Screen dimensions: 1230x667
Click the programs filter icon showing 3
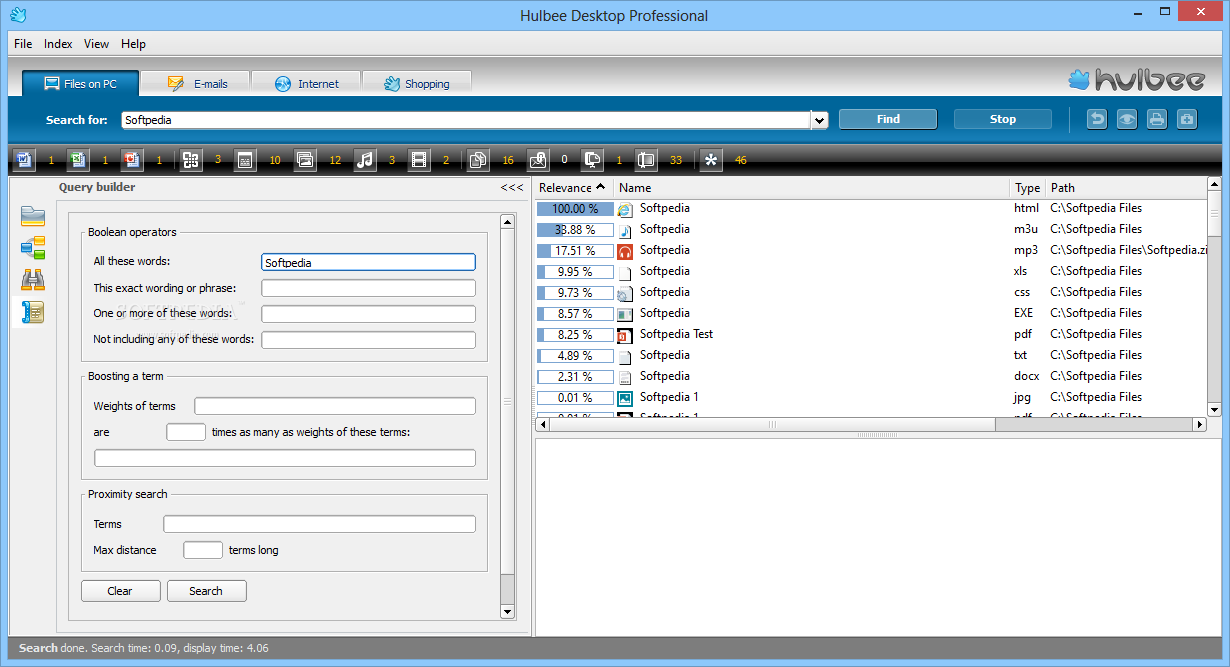191,160
